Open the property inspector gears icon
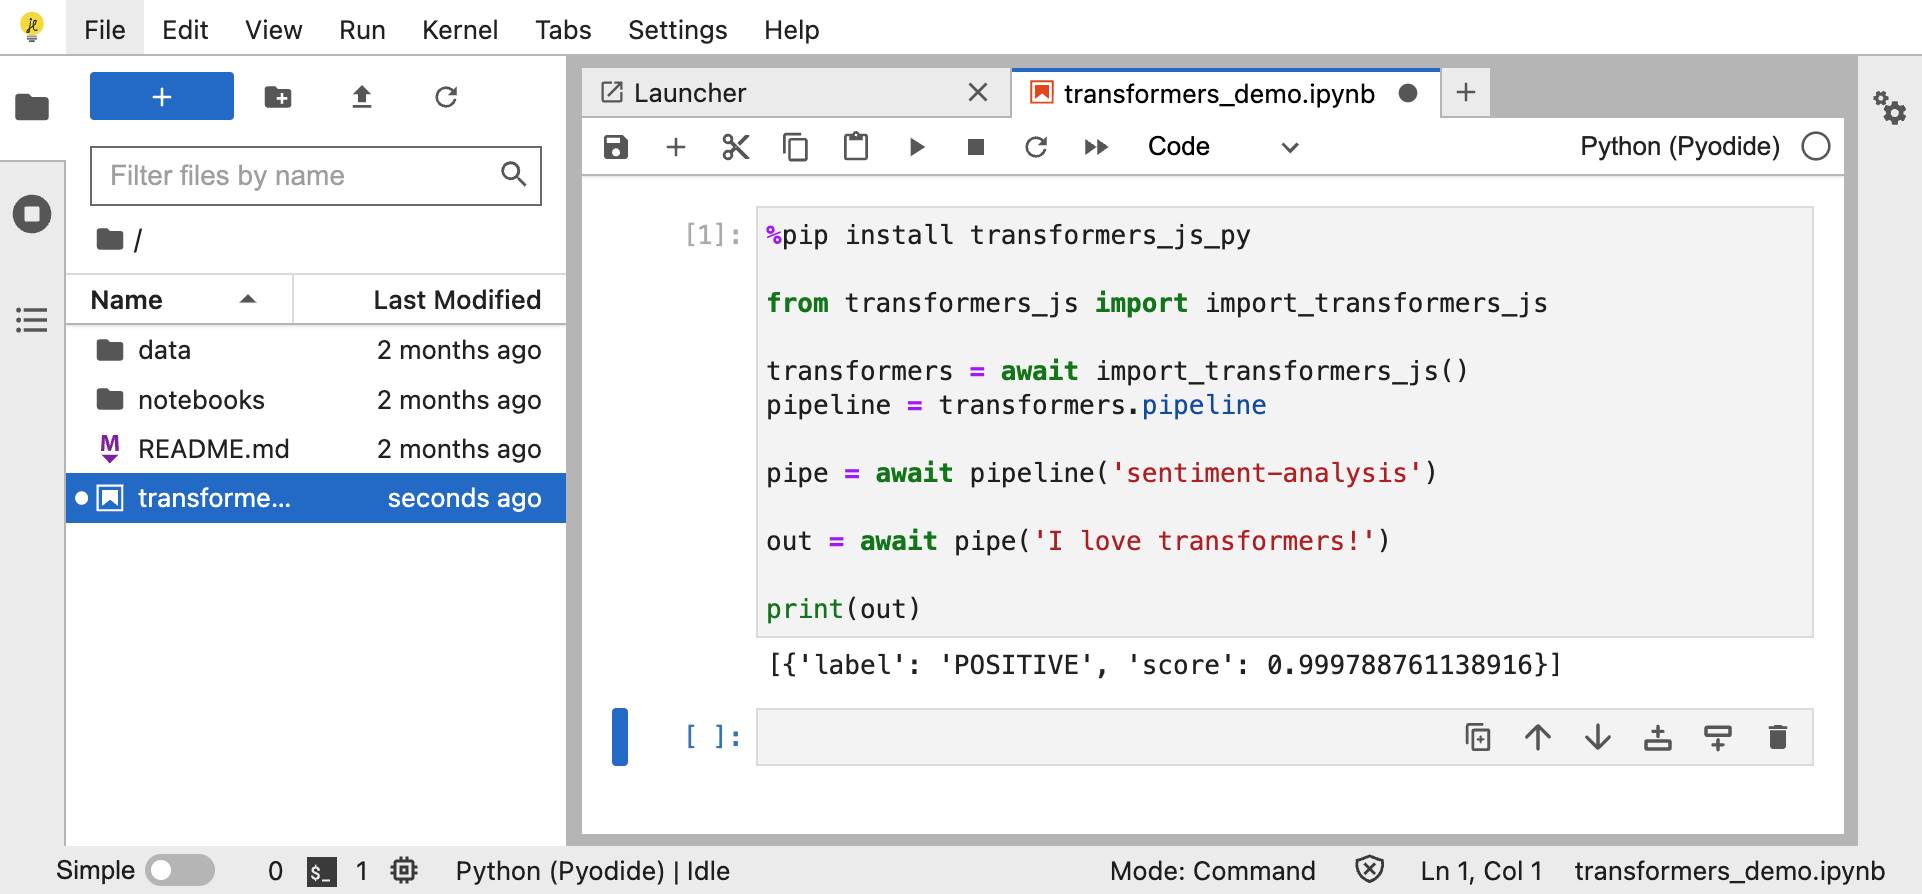The image size is (1922, 894). 1890,107
